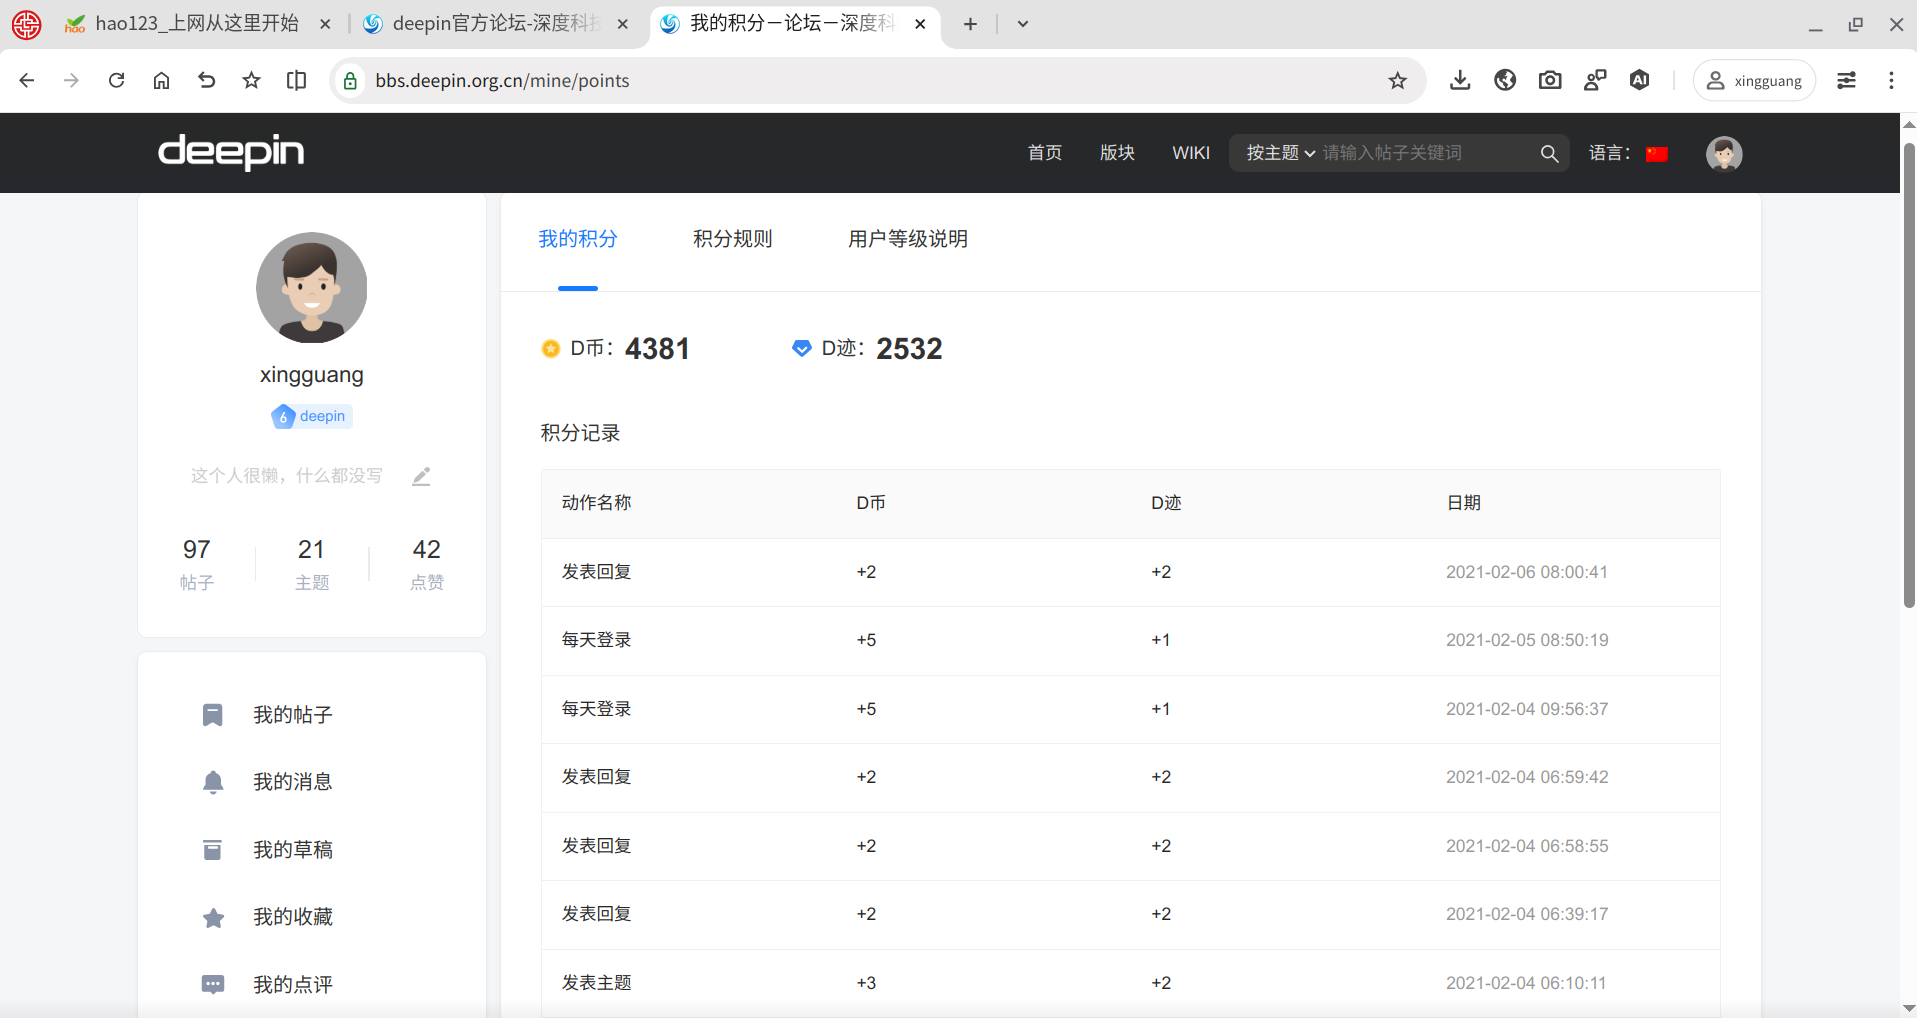Click the large profile avatar picture
Screen dimensions: 1917x1018
pyautogui.click(x=312, y=288)
